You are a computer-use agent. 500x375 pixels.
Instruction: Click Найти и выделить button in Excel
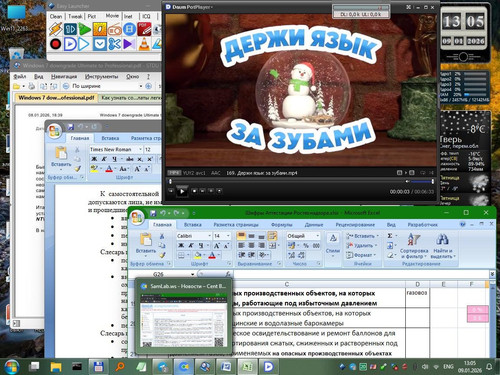tap(443, 246)
